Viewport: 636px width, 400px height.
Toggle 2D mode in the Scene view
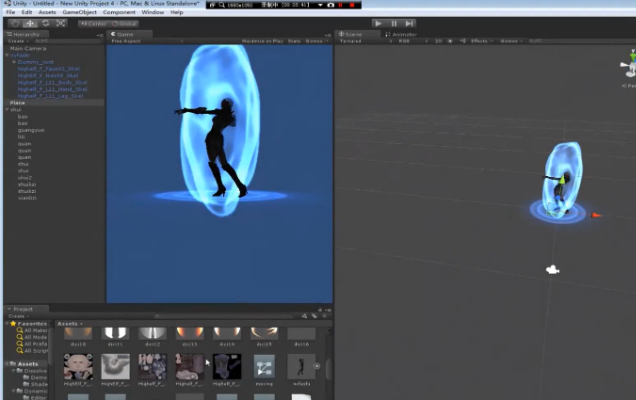[x=438, y=41]
